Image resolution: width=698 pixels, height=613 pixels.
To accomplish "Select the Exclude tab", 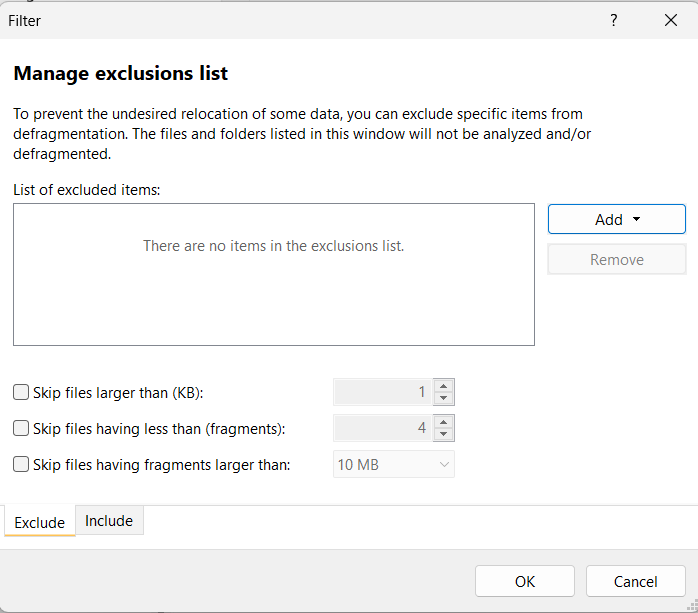I will tap(40, 522).
